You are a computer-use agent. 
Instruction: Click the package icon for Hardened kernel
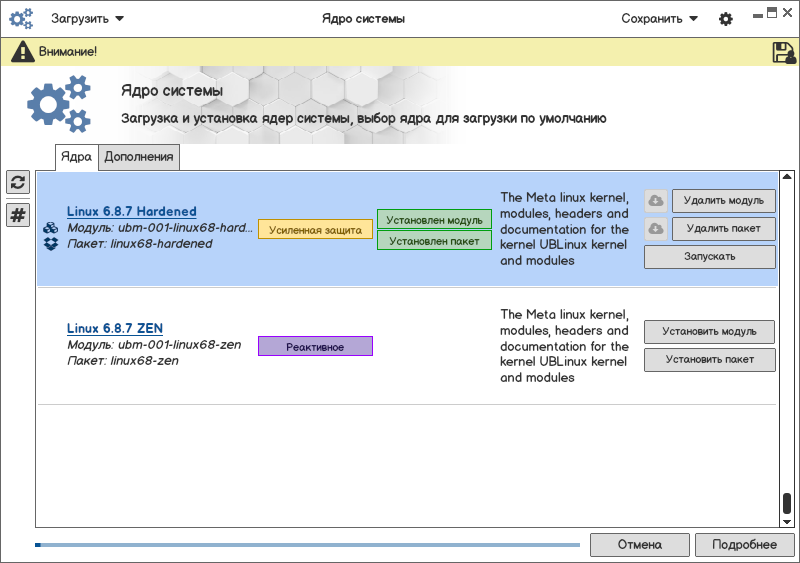click(50, 244)
